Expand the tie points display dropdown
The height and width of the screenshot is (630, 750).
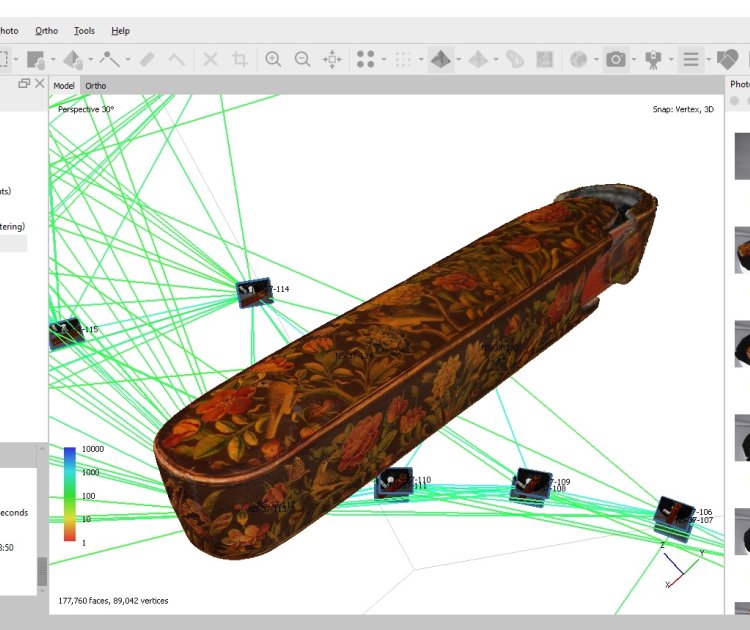click(x=384, y=60)
